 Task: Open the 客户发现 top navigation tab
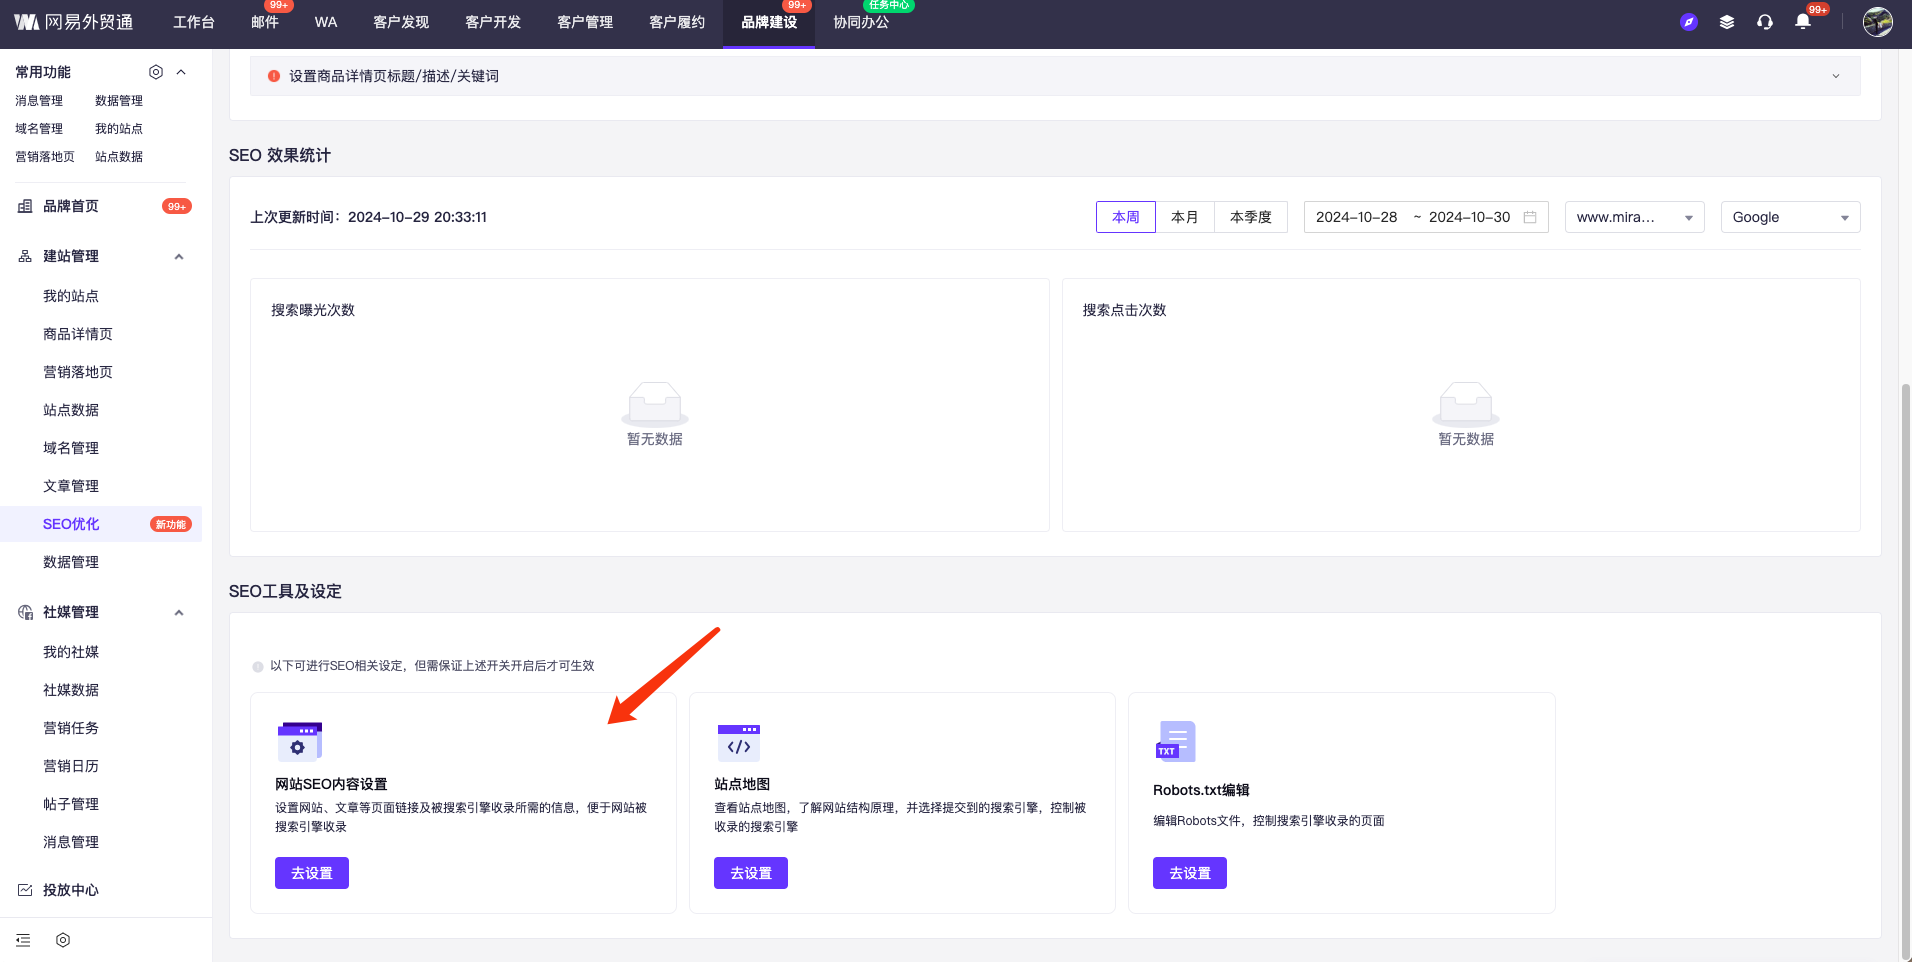pos(401,22)
